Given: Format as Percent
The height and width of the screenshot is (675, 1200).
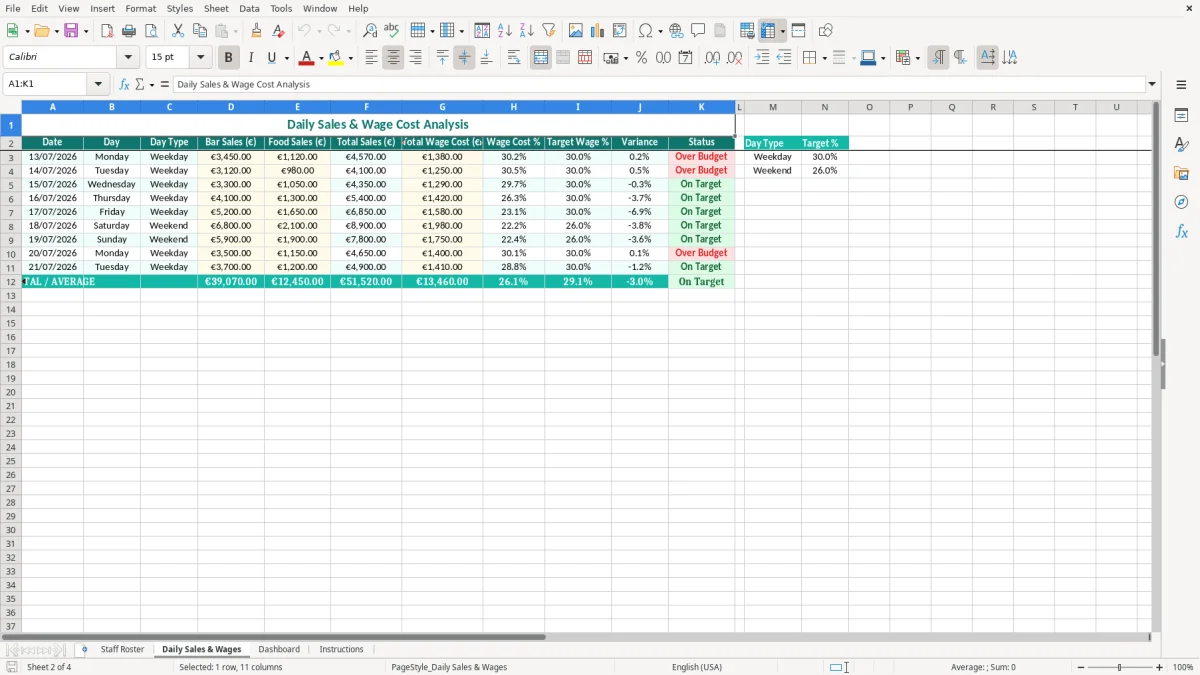Looking at the screenshot, I should click(x=641, y=58).
